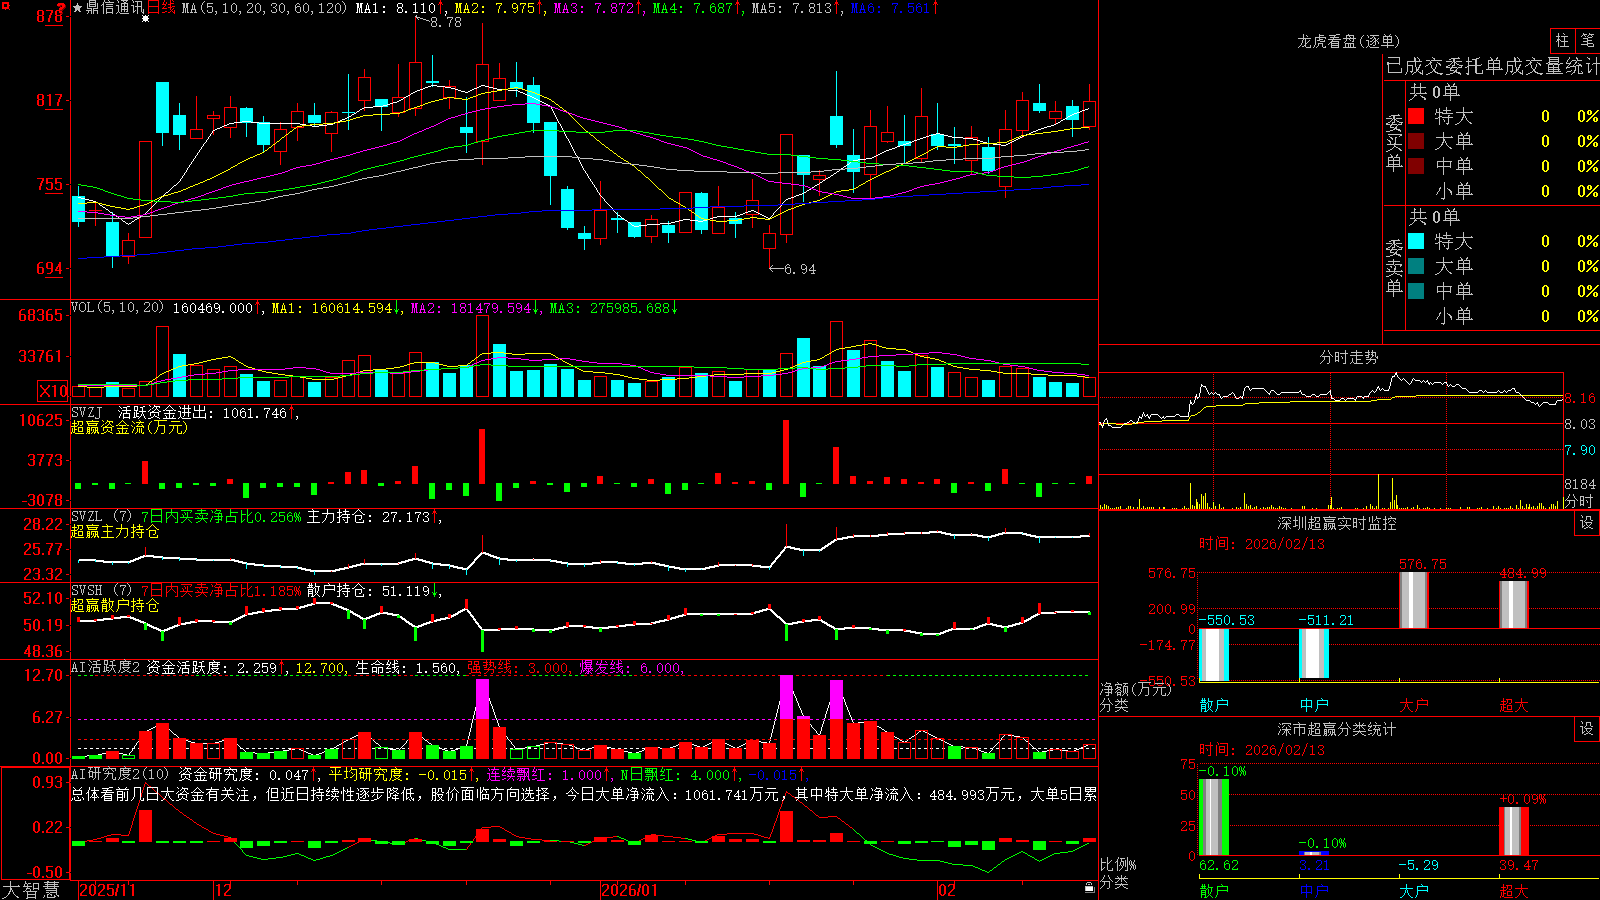Click cyan 特大 sell-order color swatch
1600x900 pixels.
point(1416,241)
